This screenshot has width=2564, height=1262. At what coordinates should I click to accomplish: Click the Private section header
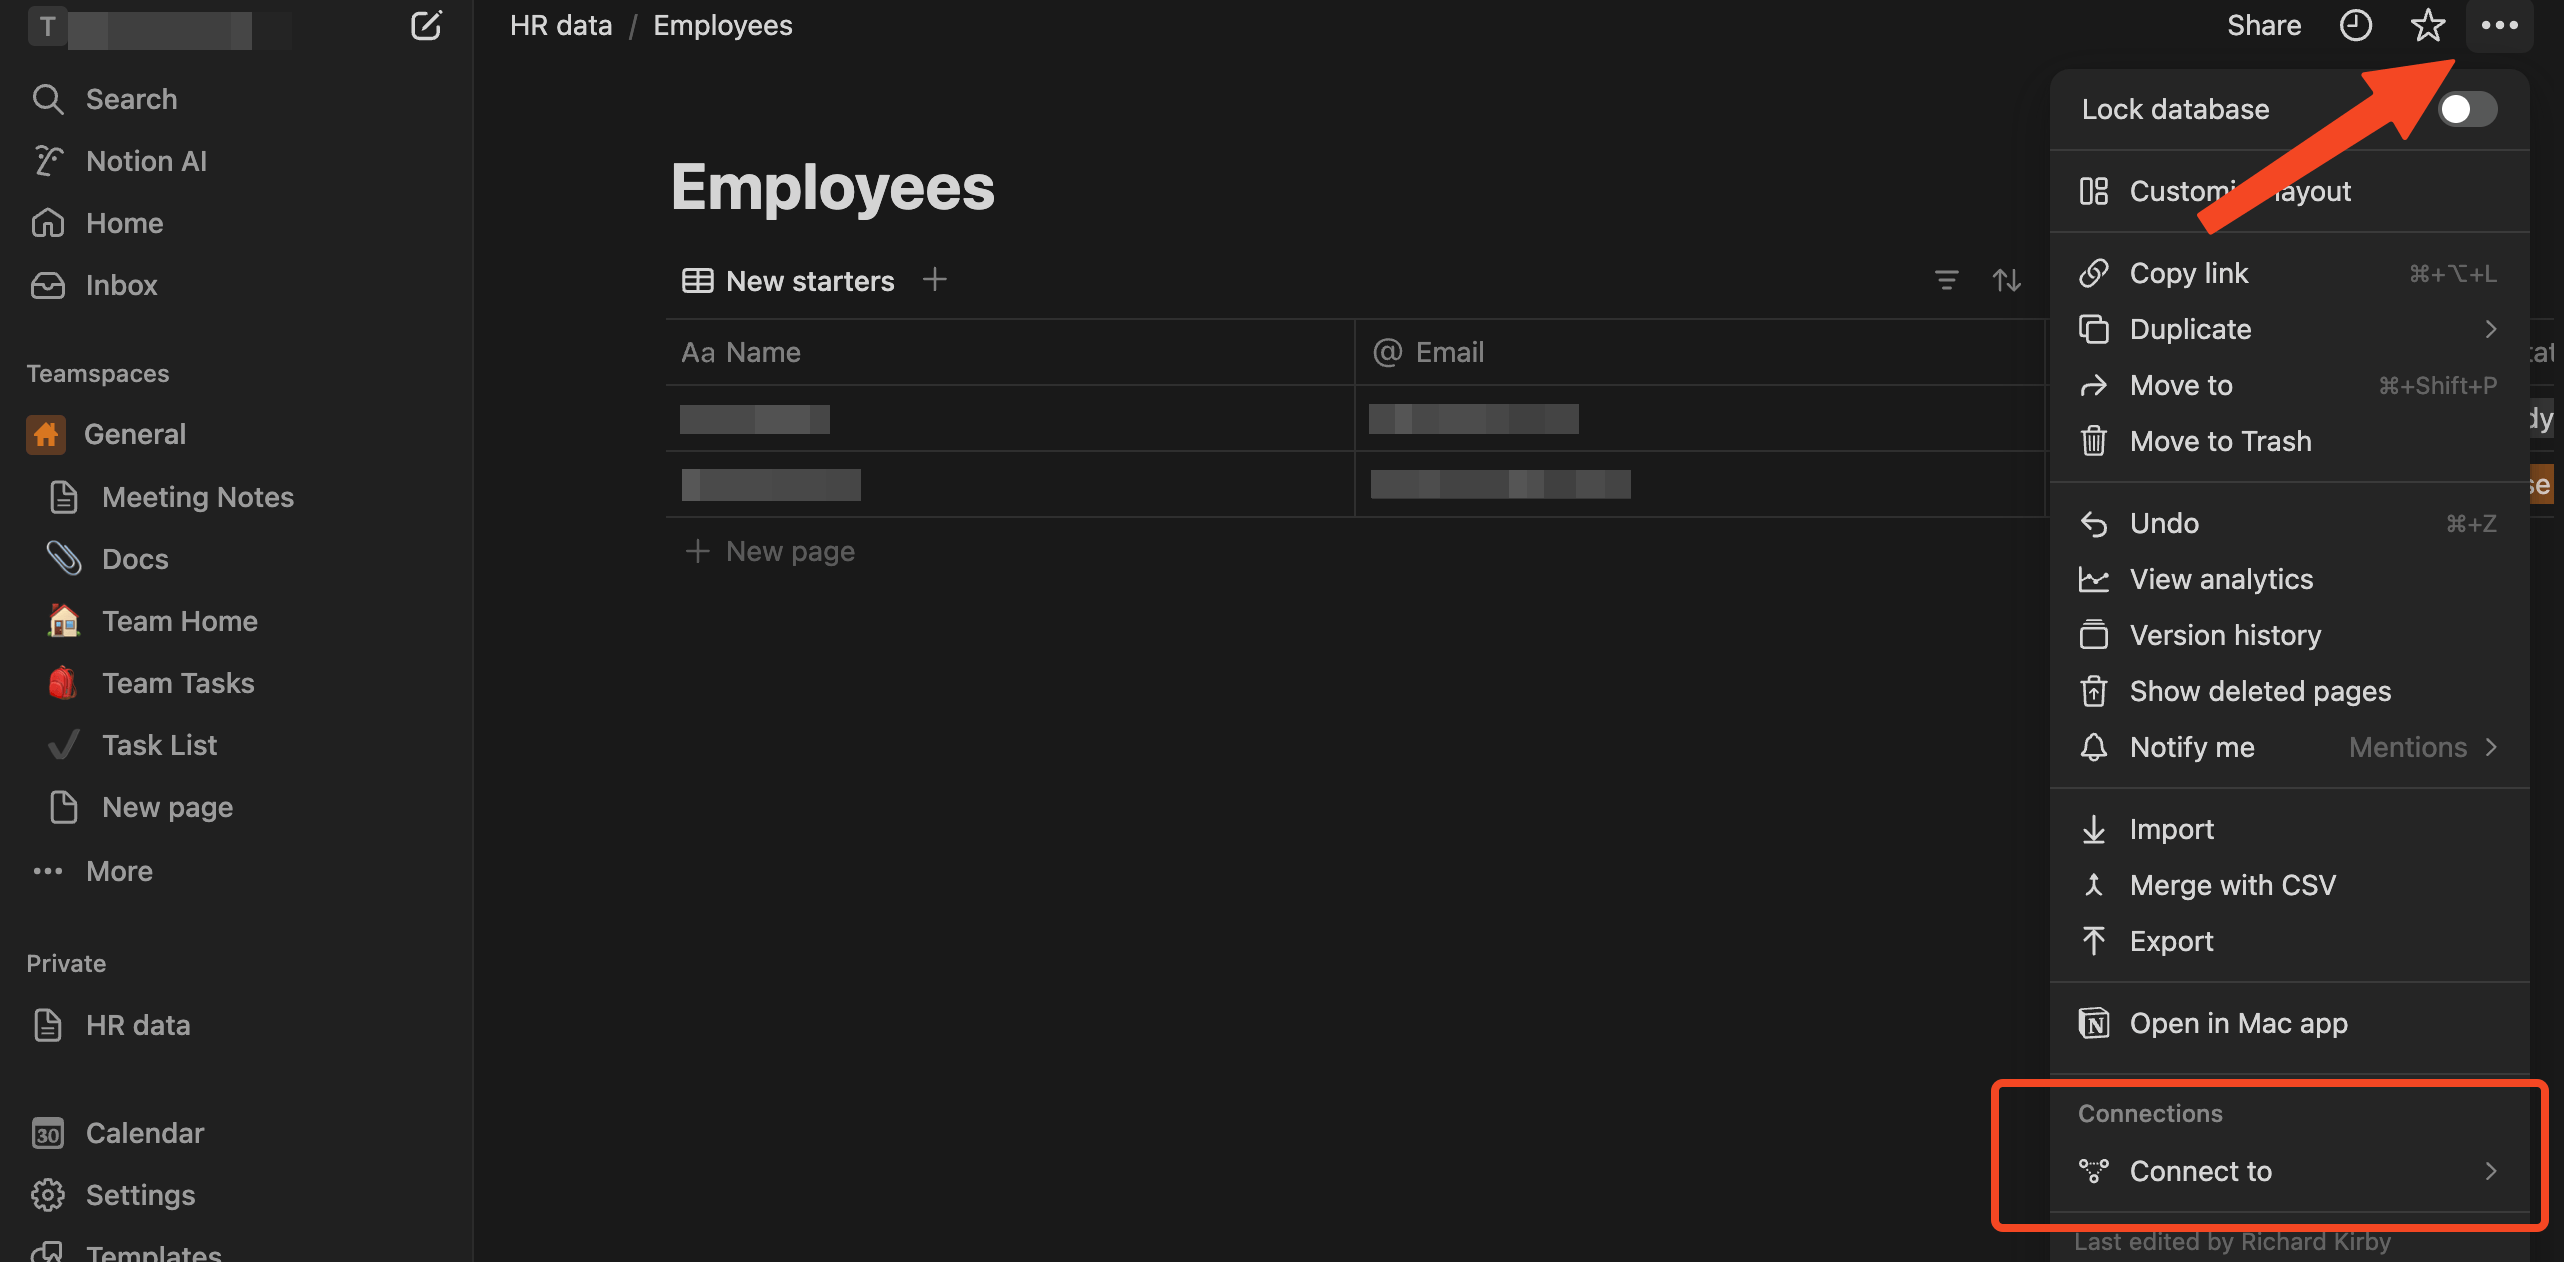click(66, 963)
